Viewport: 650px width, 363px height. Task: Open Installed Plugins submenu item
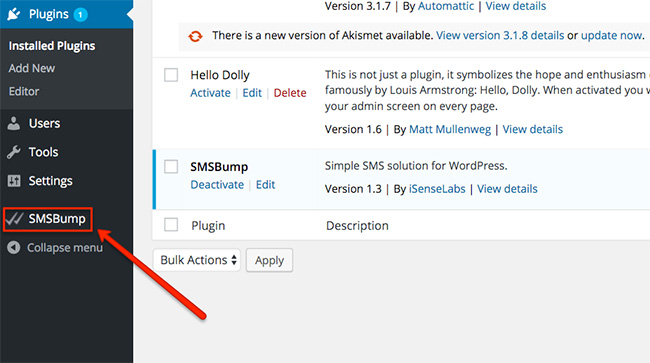52,46
